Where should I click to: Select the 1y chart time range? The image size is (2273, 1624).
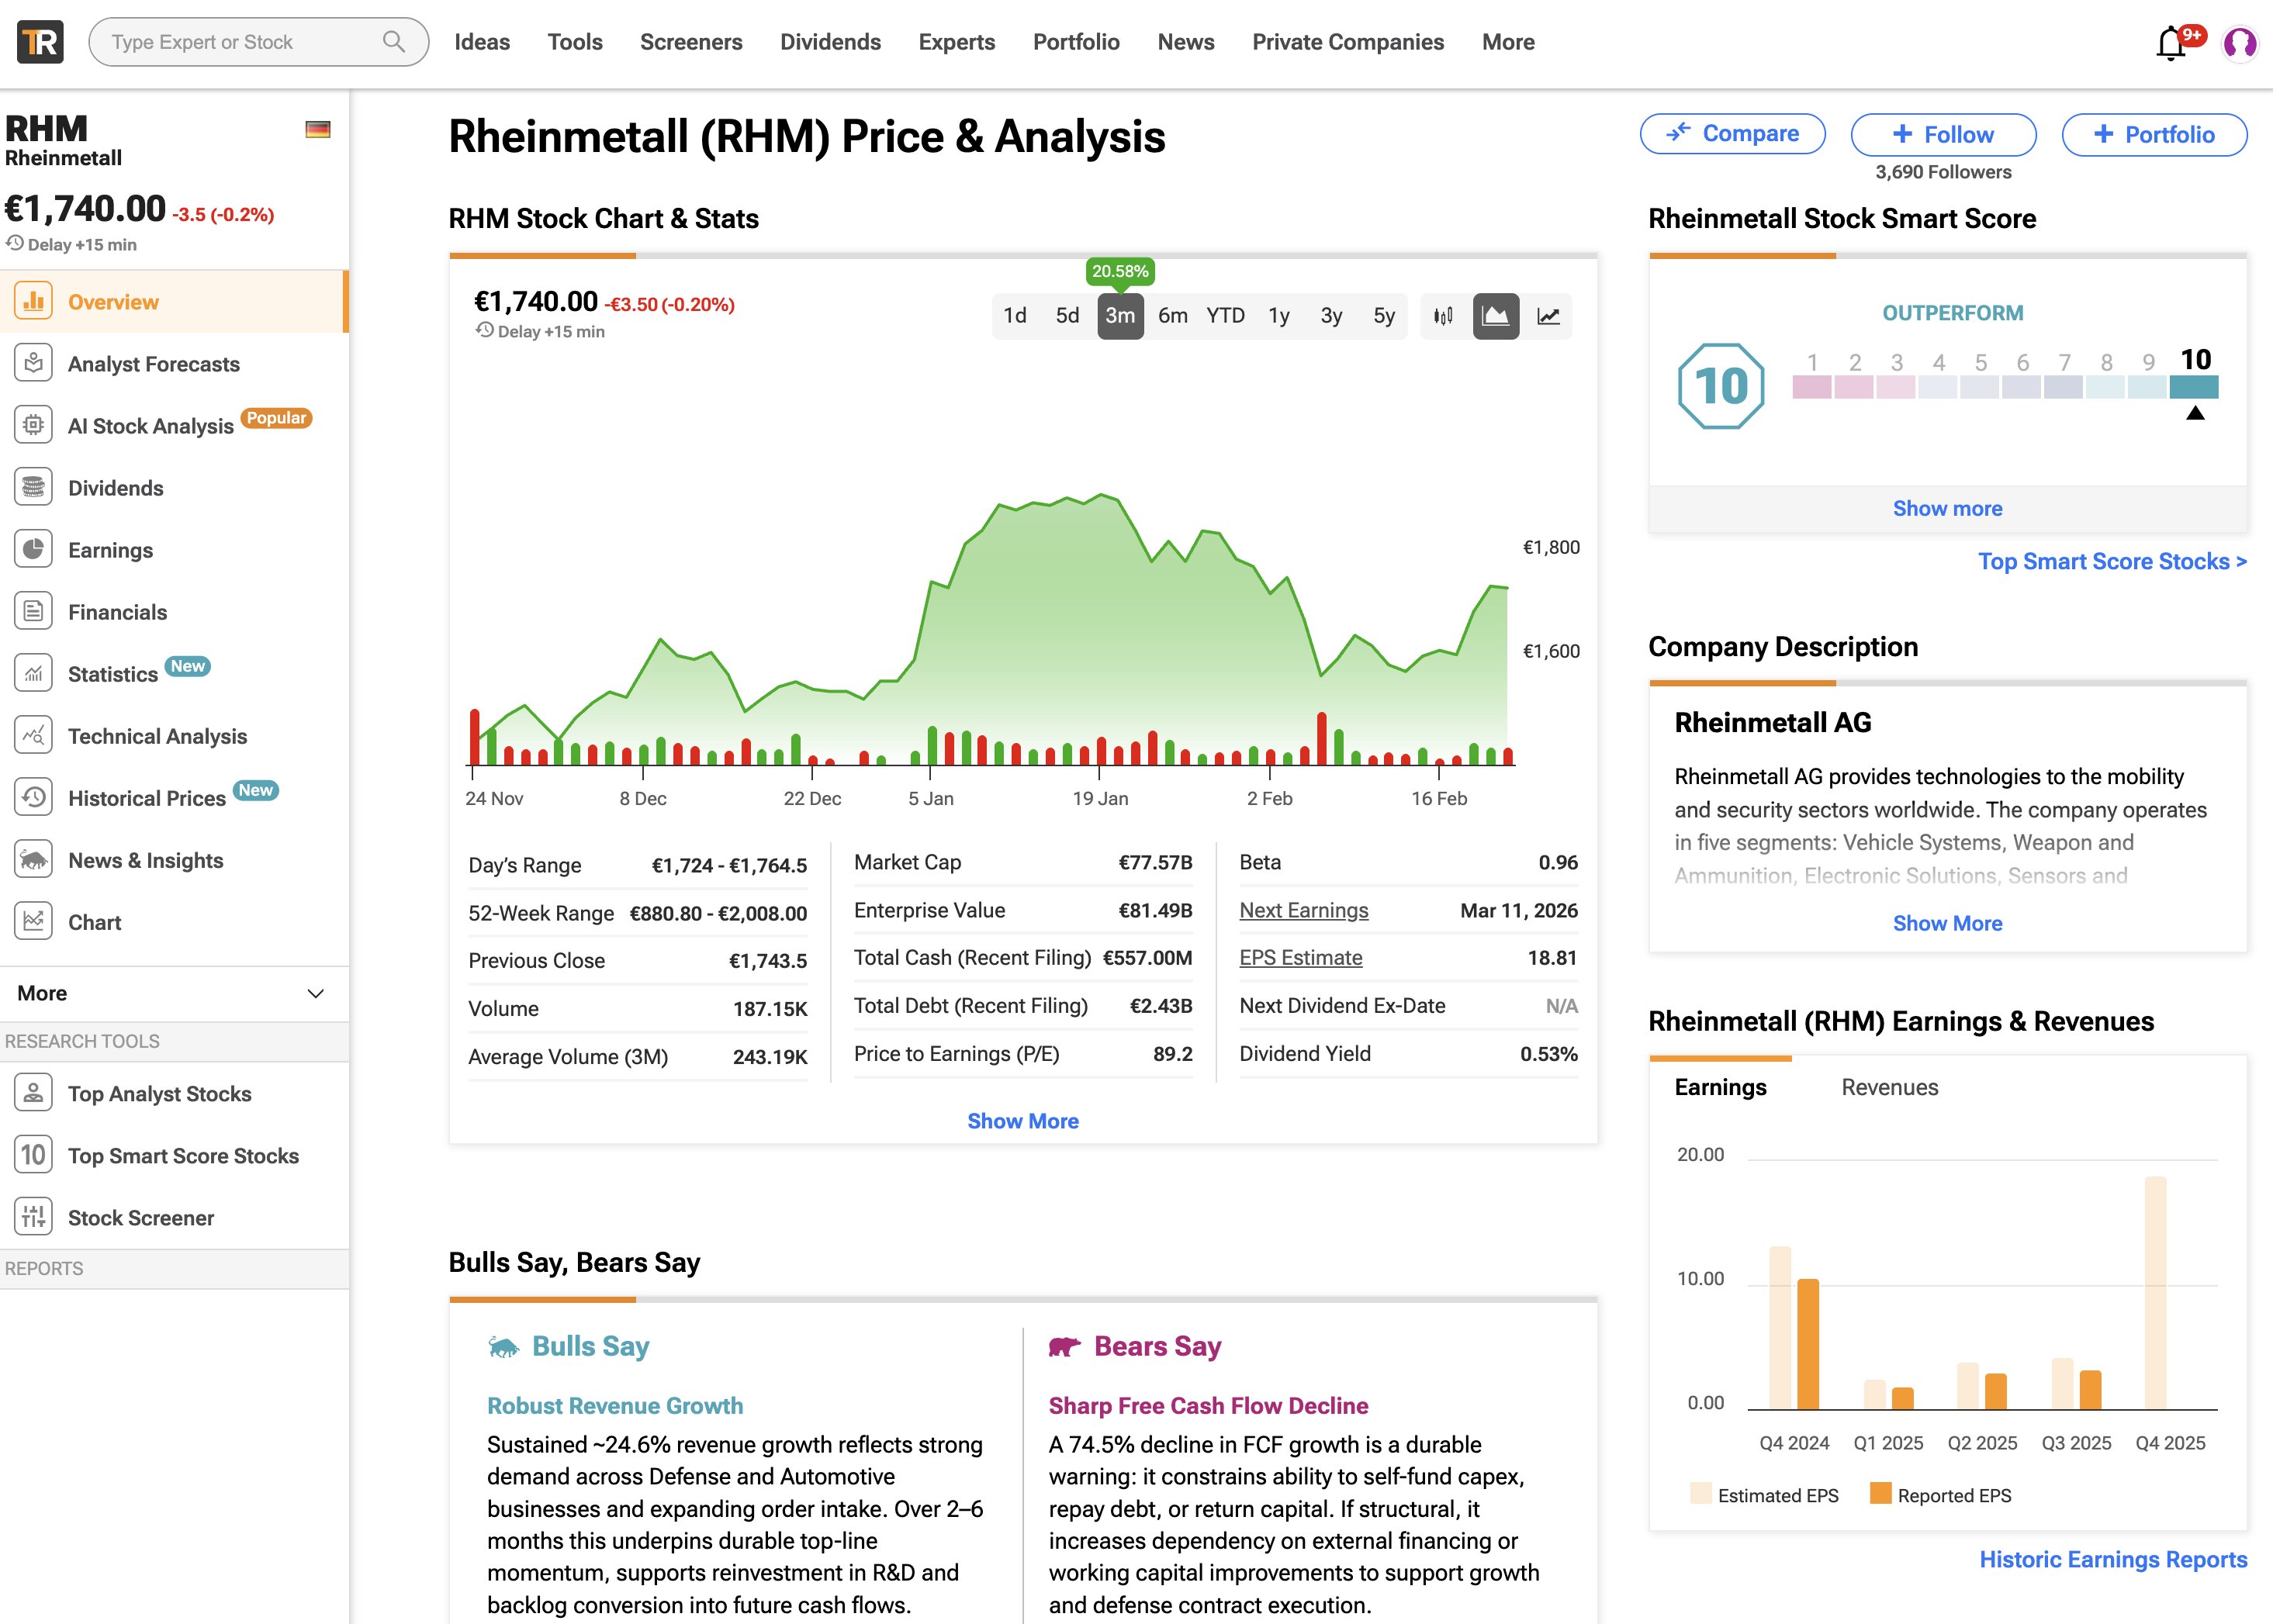pyautogui.click(x=1279, y=316)
